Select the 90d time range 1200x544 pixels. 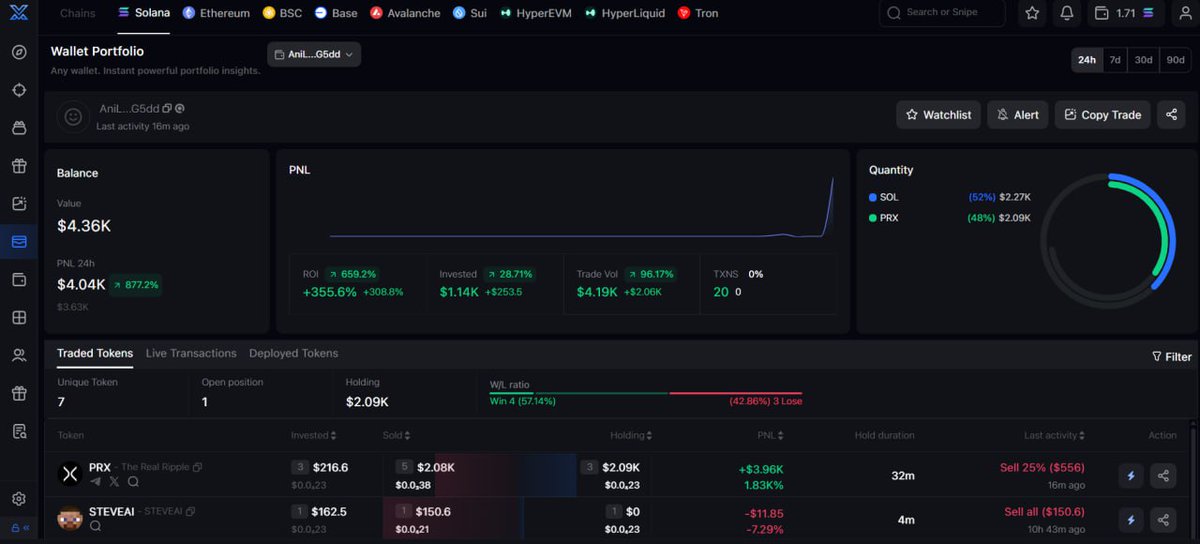click(x=1175, y=60)
